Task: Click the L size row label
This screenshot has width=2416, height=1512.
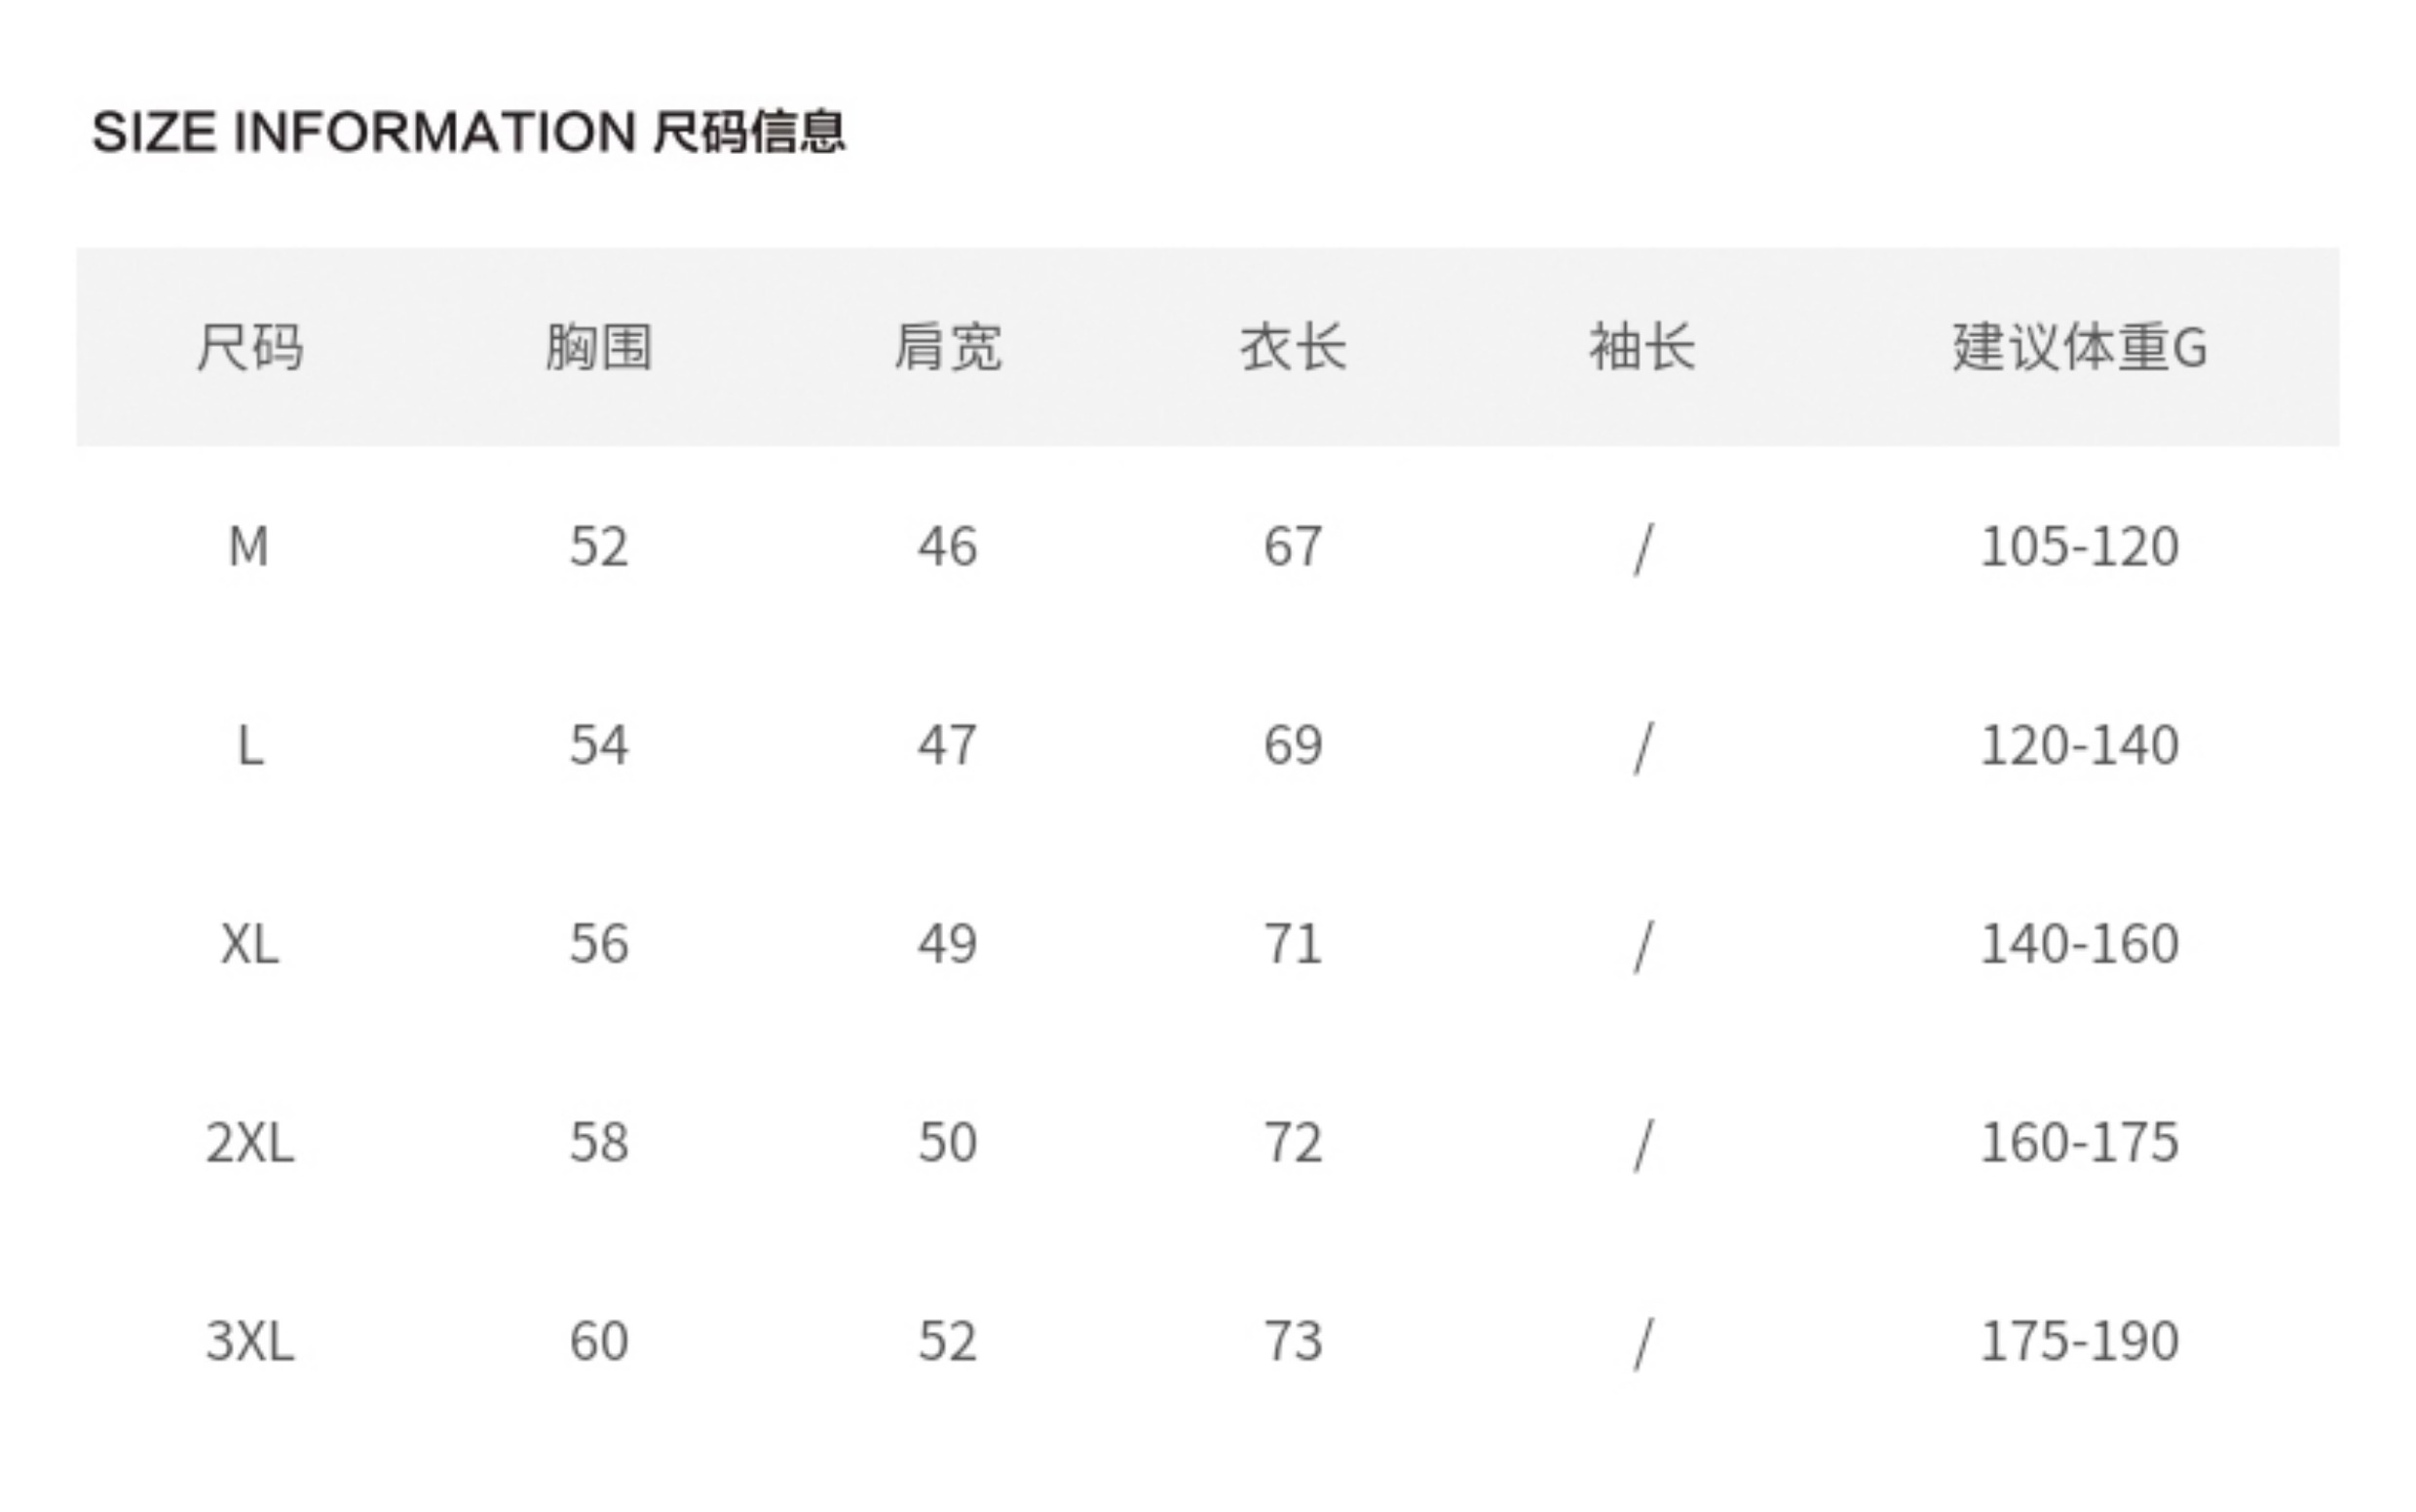Action: [250, 746]
